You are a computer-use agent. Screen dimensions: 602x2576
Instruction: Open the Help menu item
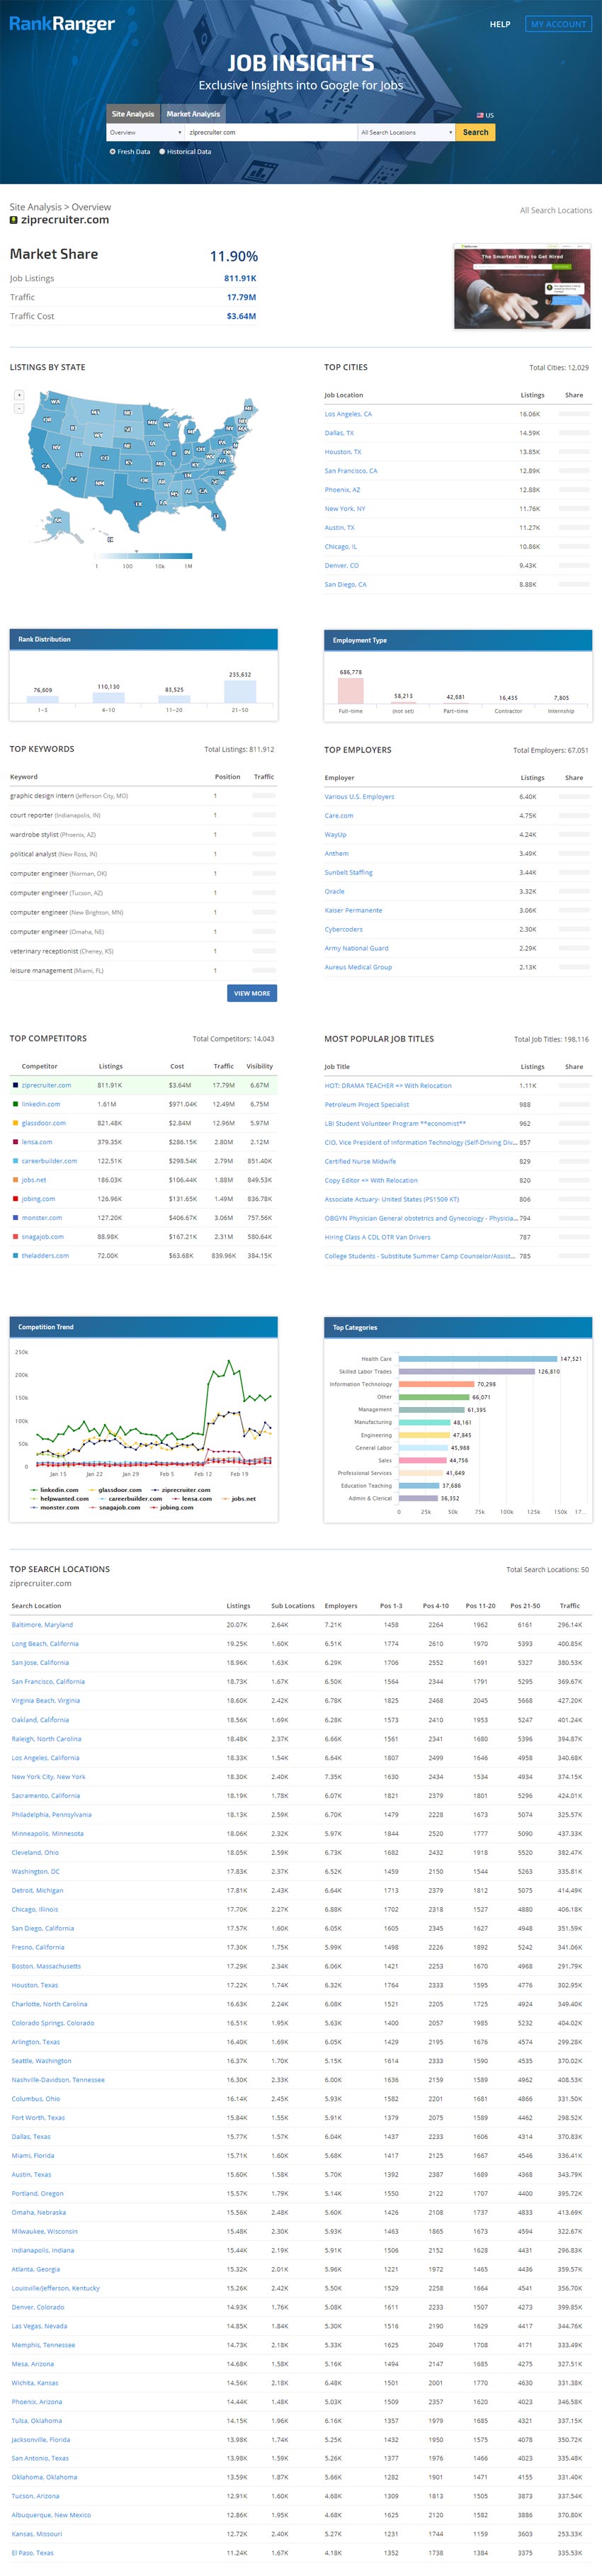[x=500, y=24]
